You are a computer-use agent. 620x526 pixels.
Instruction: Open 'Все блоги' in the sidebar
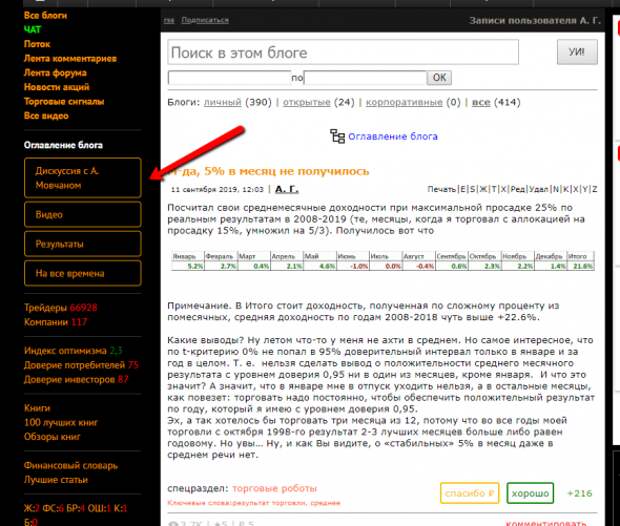click(45, 15)
